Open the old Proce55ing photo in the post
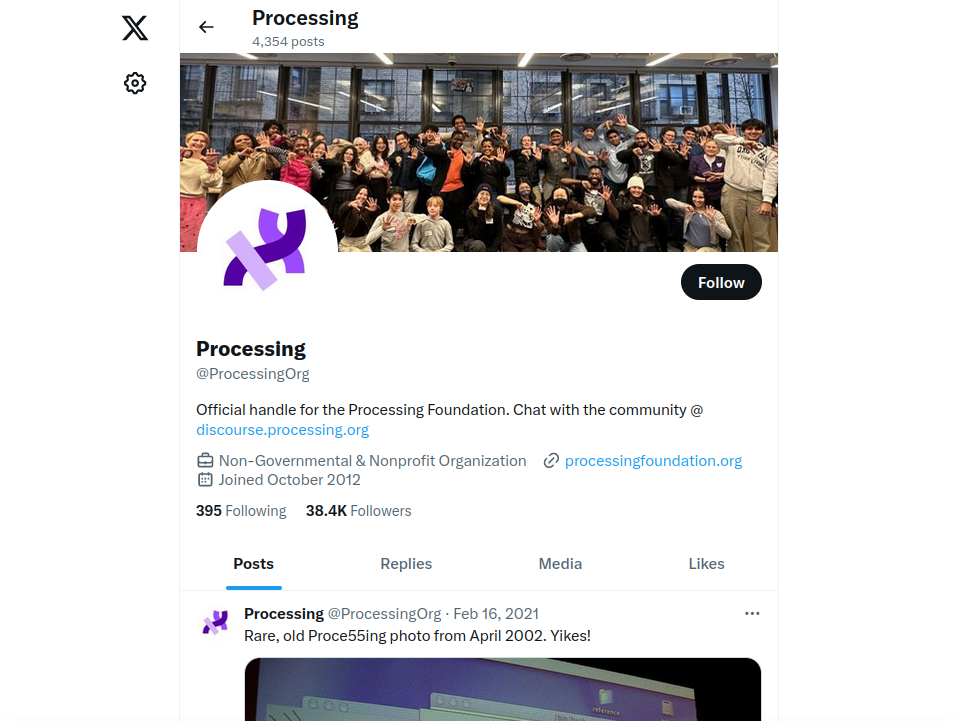This screenshot has height=721, width=961. tap(503, 689)
